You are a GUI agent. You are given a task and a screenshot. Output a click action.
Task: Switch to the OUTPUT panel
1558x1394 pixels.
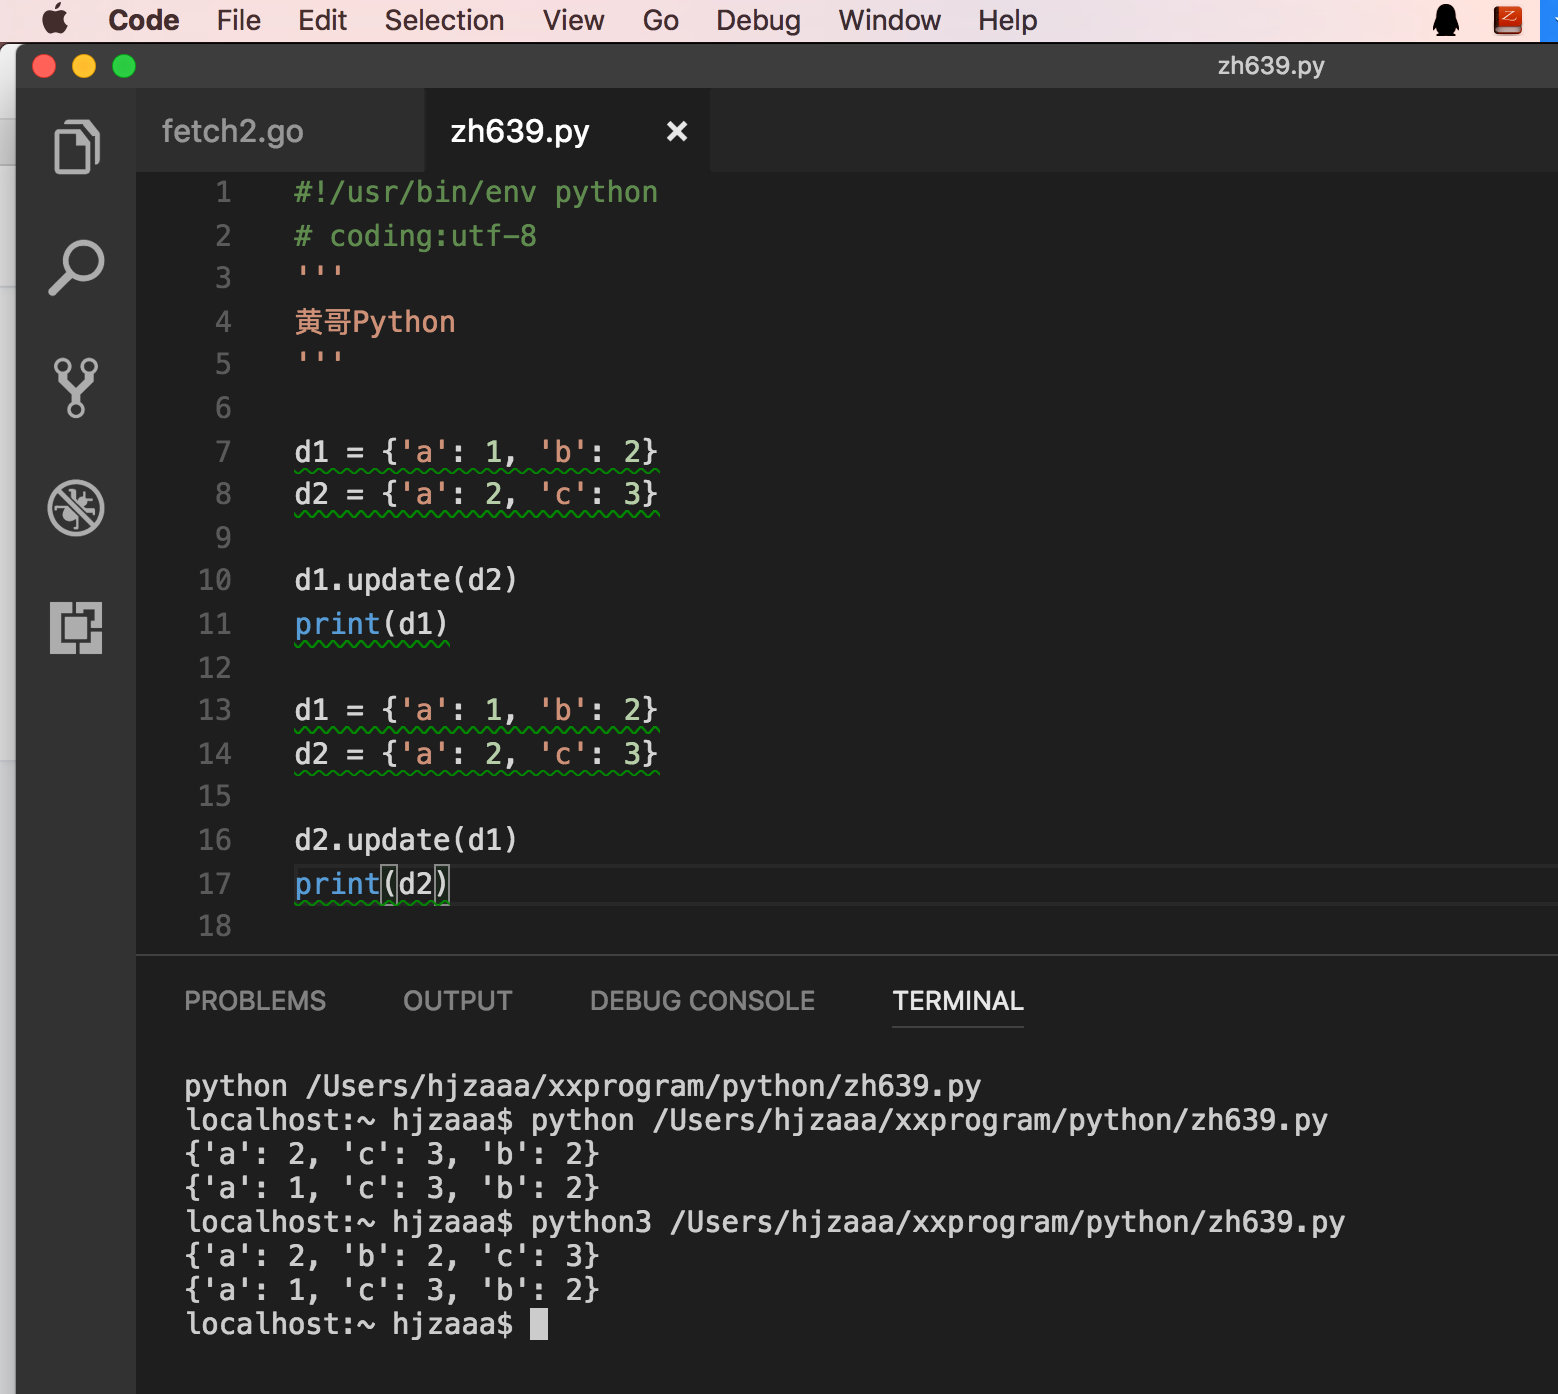[x=457, y=1000]
